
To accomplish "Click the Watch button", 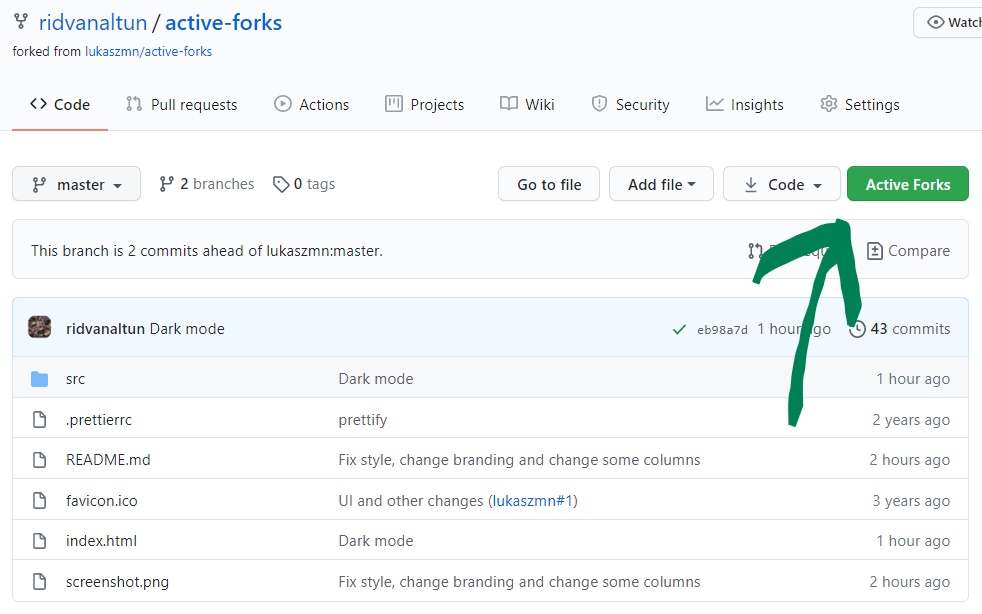I will pos(948,23).
